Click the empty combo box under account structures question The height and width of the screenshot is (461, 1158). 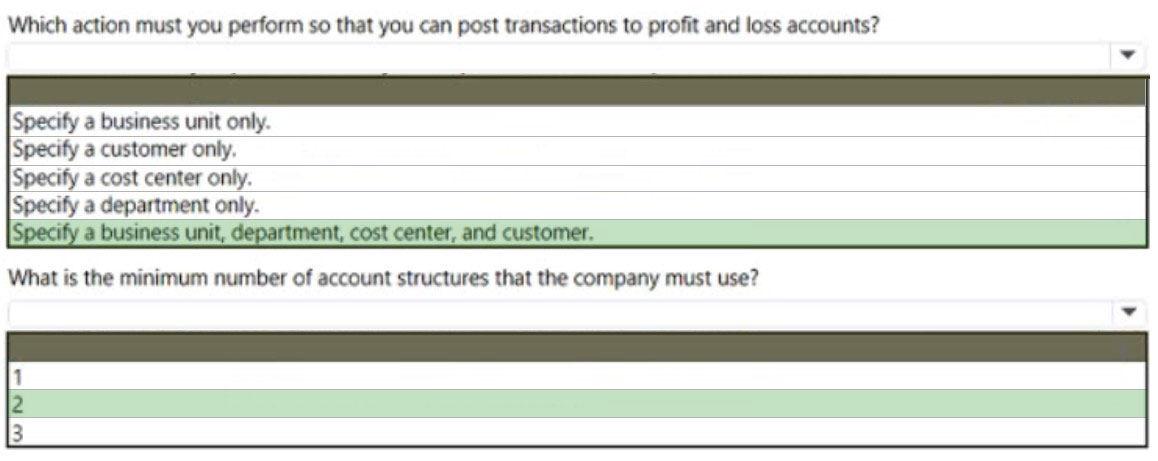click(x=576, y=313)
